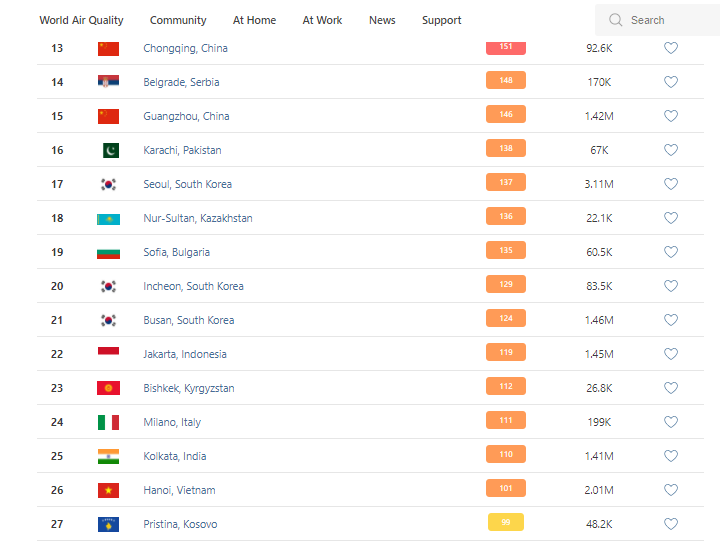
Task: Favorite Kolkata, India using the heart
Action: click(x=671, y=456)
